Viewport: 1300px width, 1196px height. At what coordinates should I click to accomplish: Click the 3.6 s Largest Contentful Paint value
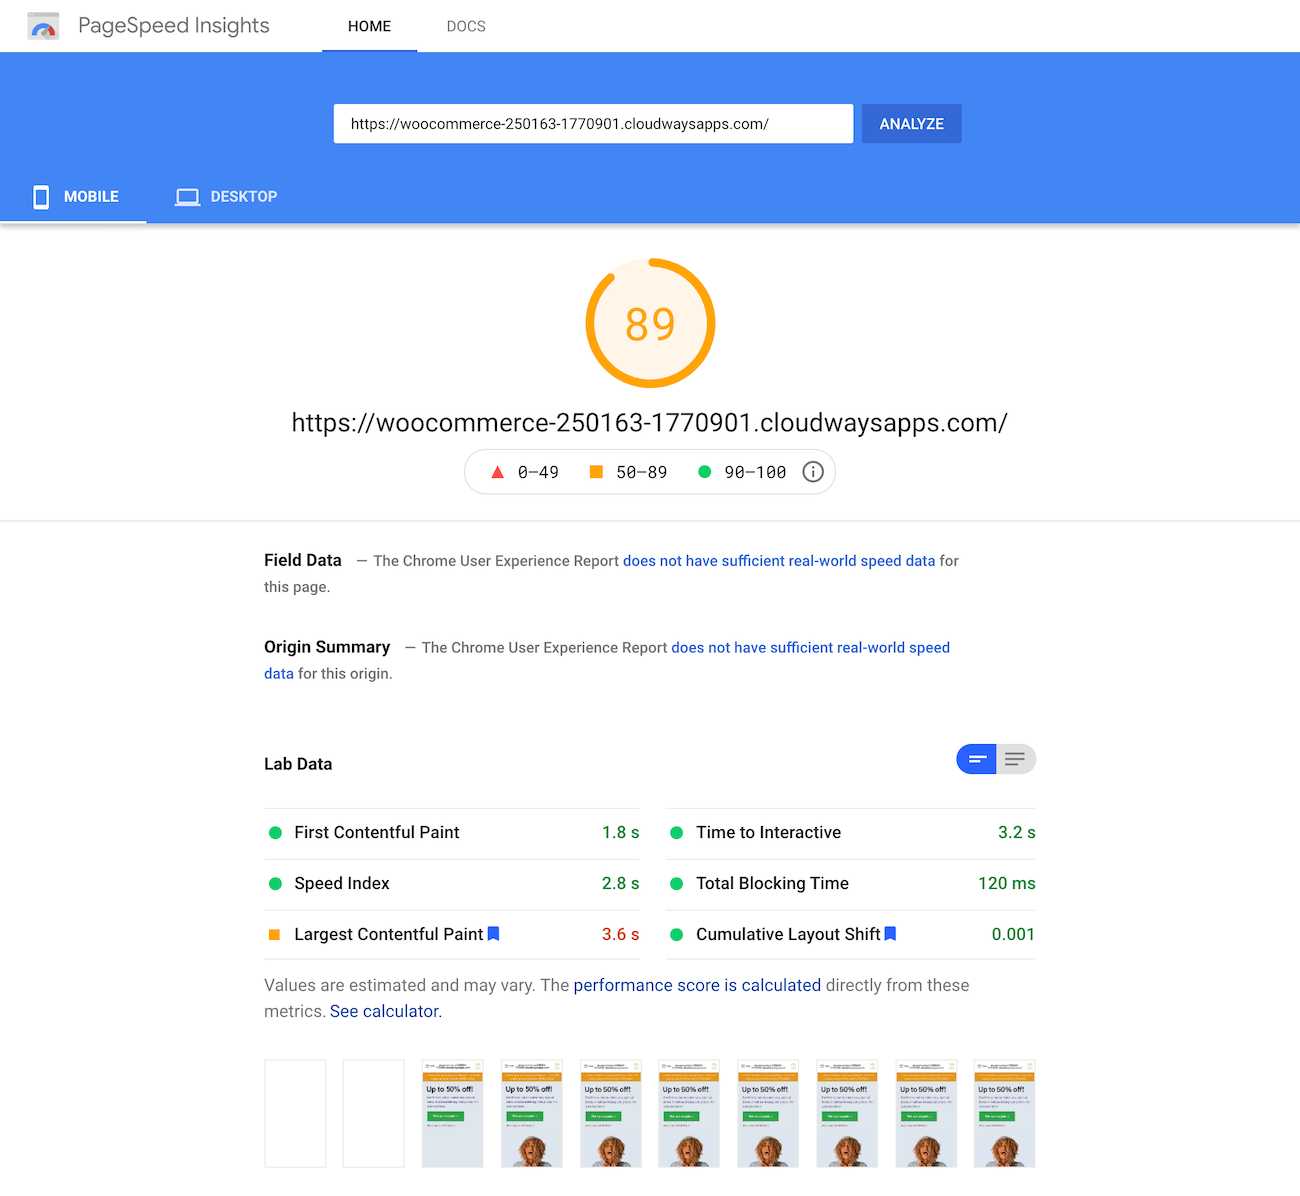coord(620,934)
